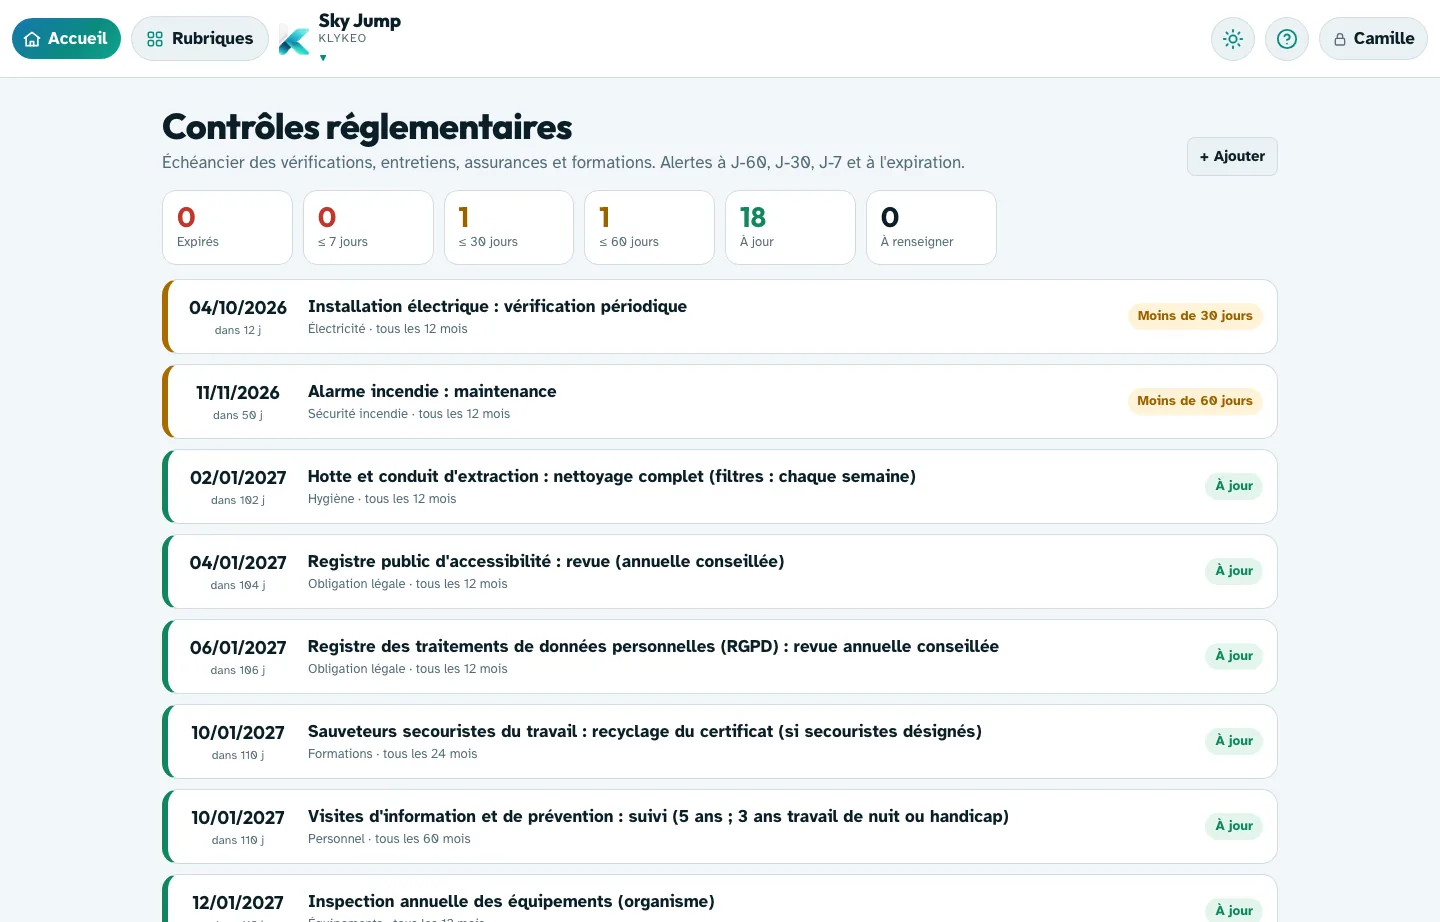Open Visites d'information et de prévention entry

click(720, 826)
